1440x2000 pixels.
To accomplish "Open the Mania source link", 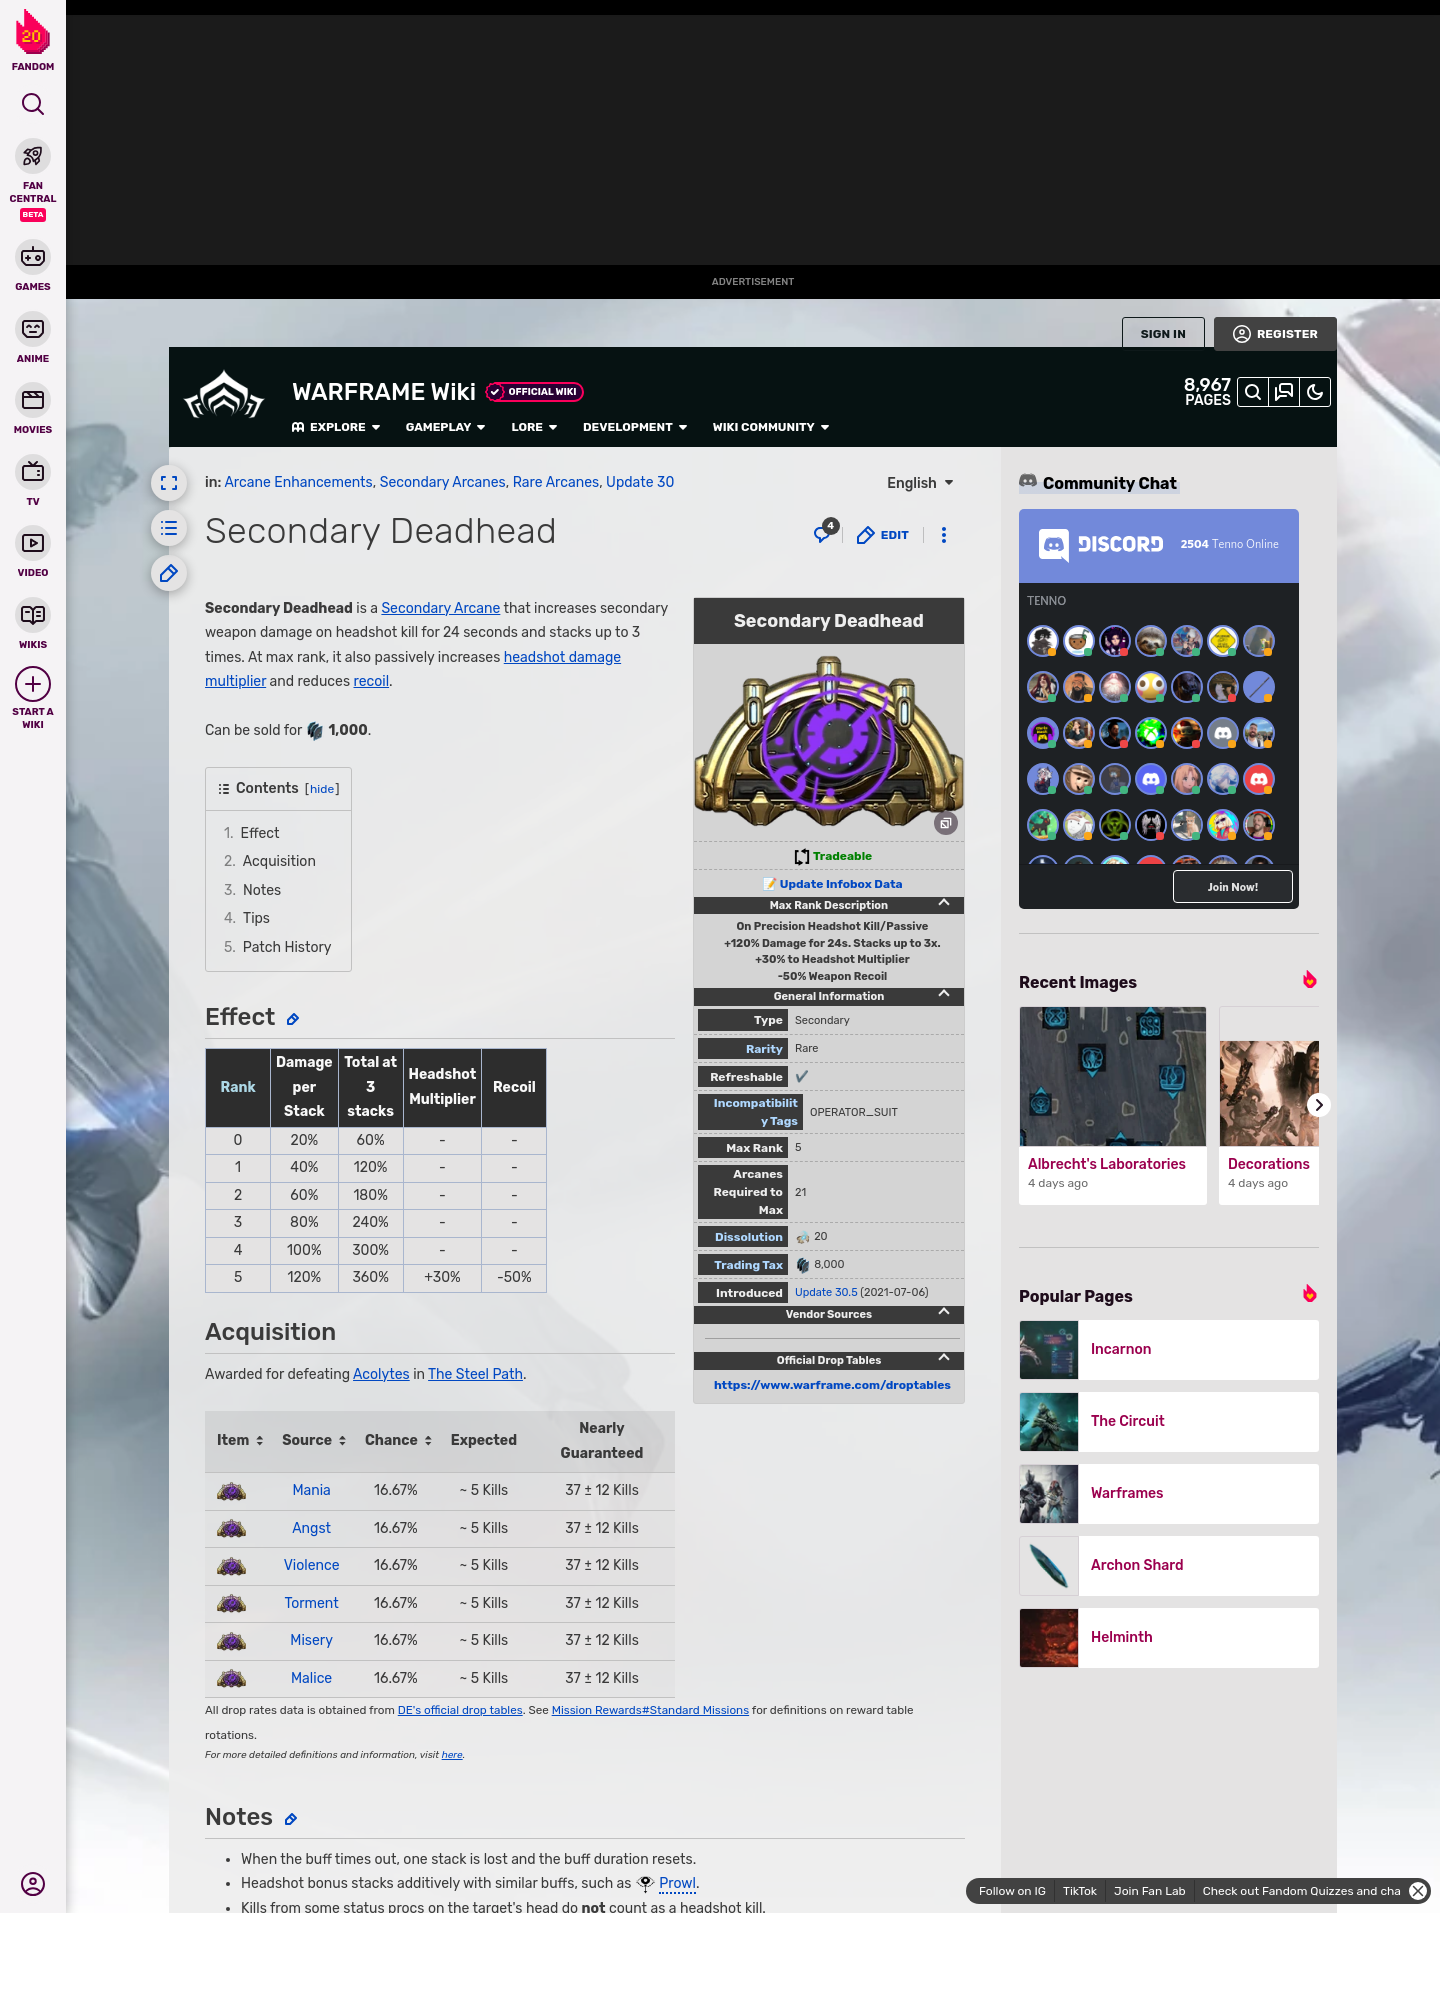I will point(311,1490).
